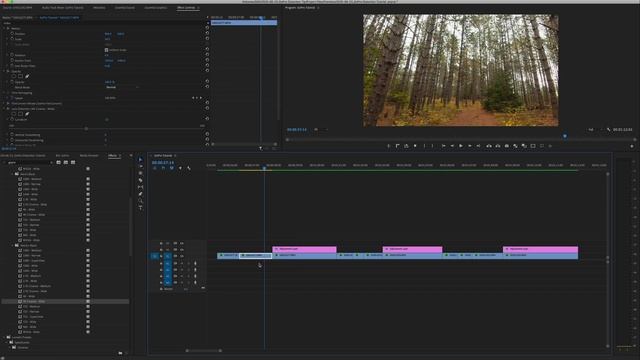This screenshot has height=360, width=640.
Task: Click the Extract button in Program monitor
Action: [498, 146]
